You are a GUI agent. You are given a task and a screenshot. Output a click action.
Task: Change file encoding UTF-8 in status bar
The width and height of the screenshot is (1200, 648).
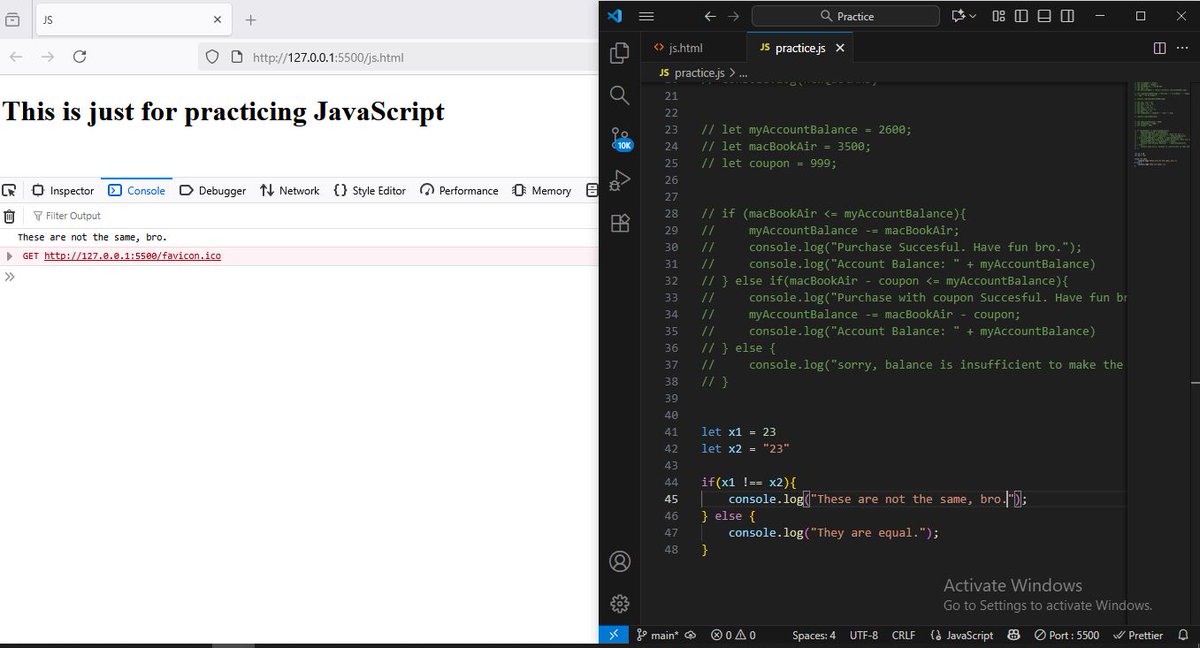point(864,635)
